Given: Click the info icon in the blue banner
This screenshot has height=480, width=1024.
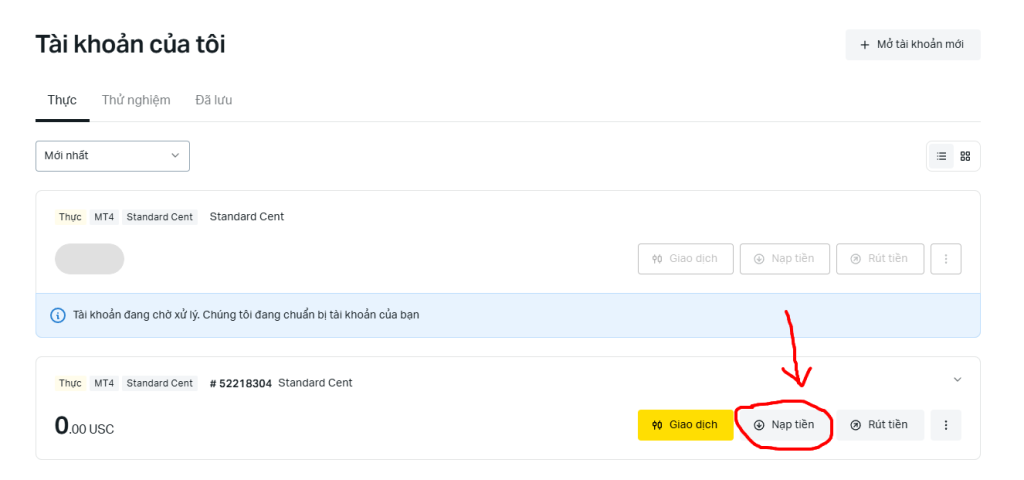Looking at the screenshot, I should [x=58, y=315].
